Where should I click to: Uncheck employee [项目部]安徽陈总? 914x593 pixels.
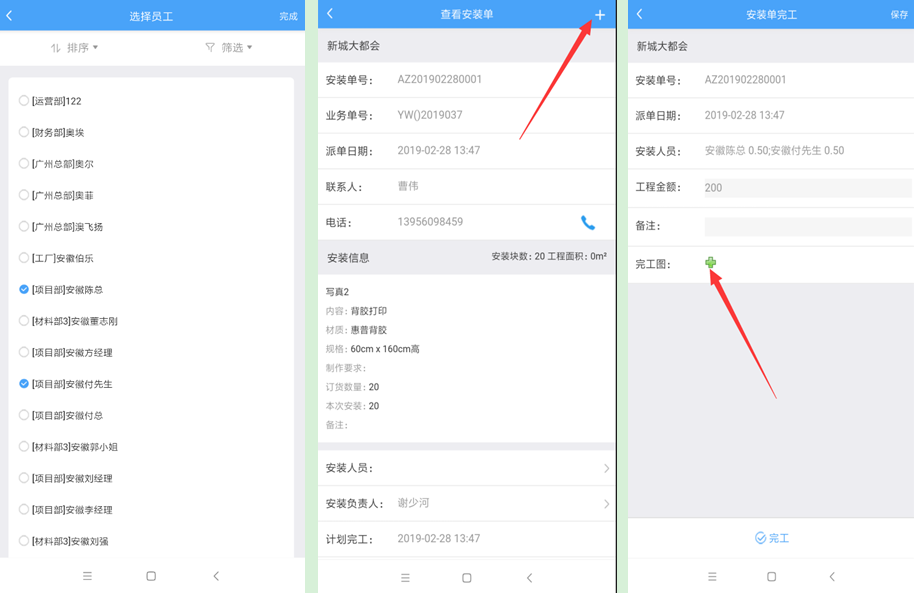pyautogui.click(x=24, y=289)
